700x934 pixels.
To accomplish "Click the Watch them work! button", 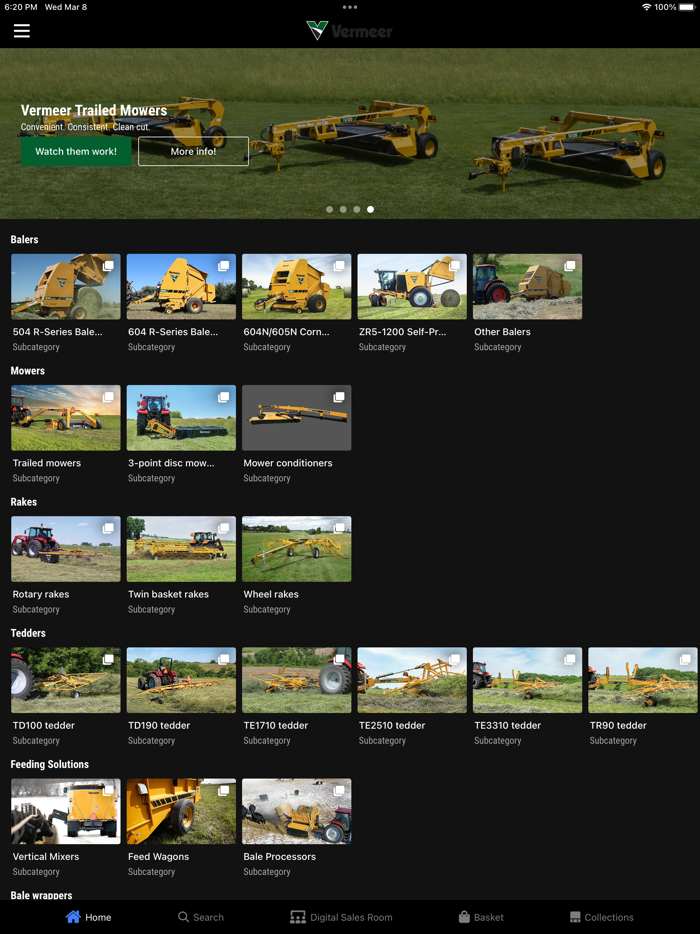I will (76, 151).
